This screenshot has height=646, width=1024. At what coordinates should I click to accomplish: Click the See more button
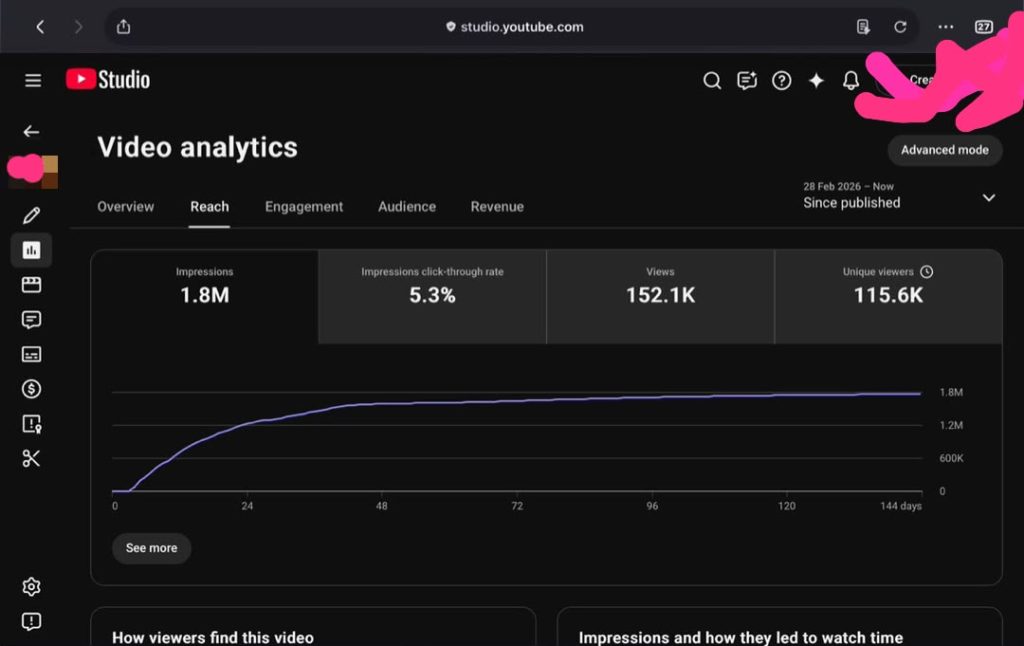pyautogui.click(x=152, y=548)
